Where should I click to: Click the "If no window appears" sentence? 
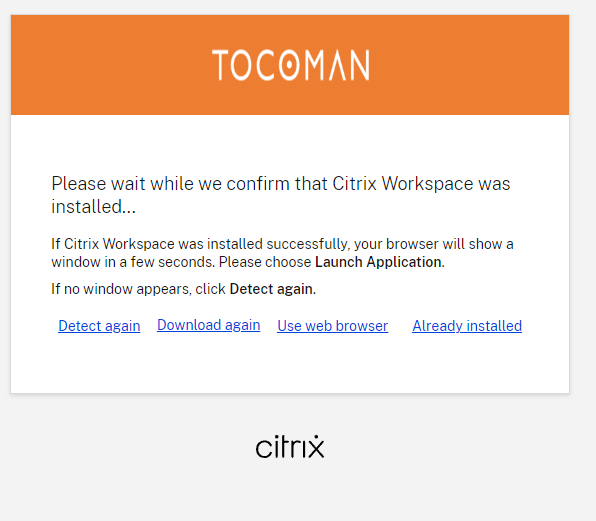point(184,289)
